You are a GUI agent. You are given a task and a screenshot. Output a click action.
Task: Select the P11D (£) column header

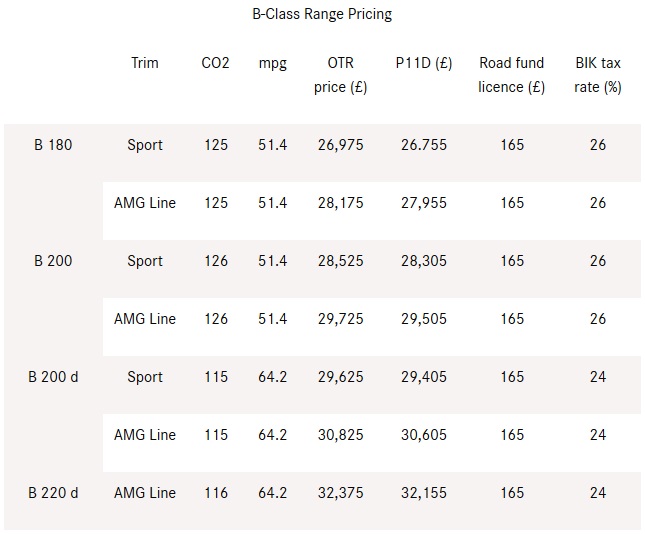coord(424,63)
